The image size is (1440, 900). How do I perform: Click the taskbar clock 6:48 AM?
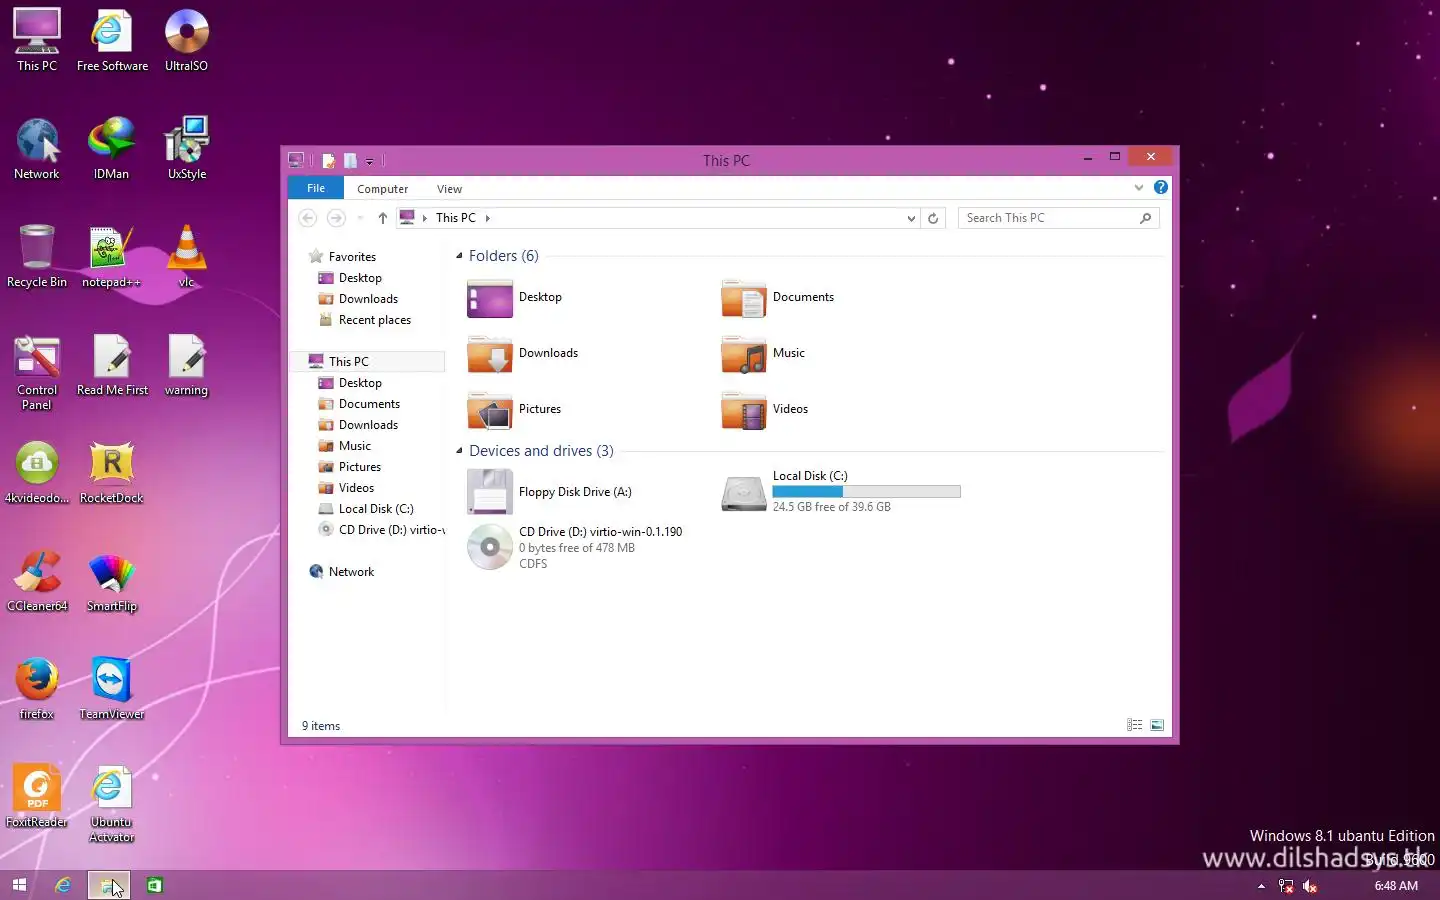coord(1396,886)
